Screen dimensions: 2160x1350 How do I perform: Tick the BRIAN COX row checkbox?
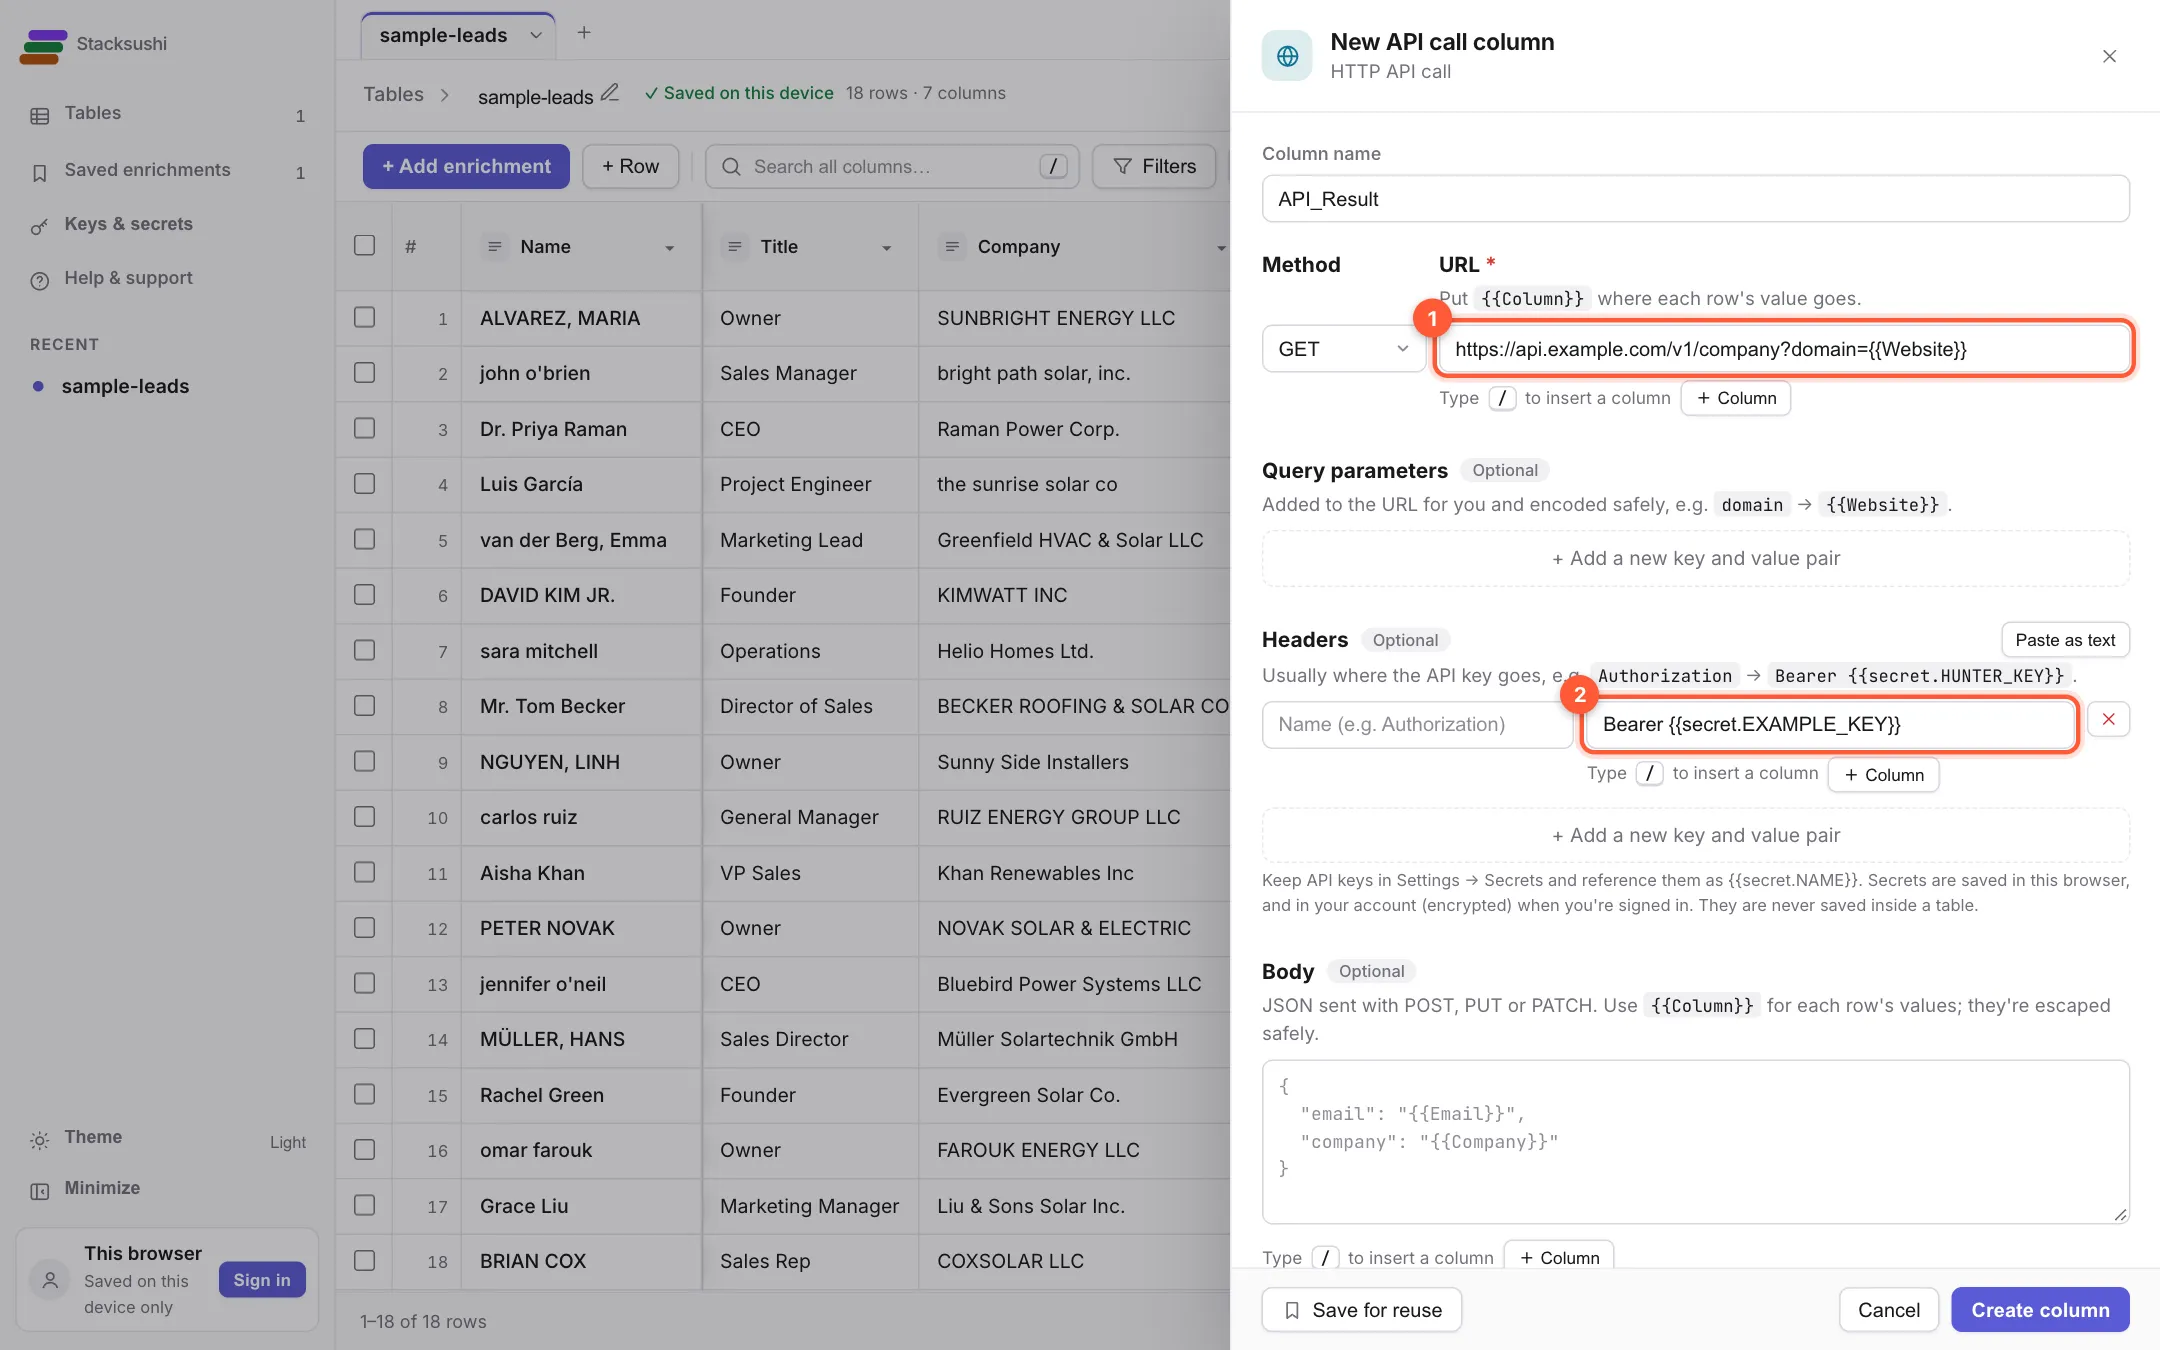(364, 1261)
